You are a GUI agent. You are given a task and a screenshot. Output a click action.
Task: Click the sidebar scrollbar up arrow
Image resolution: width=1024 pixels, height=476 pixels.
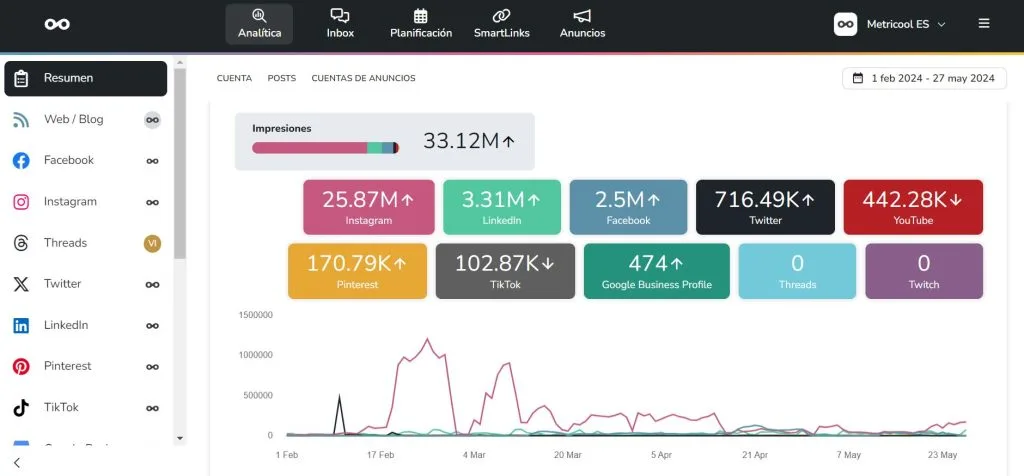pos(180,63)
